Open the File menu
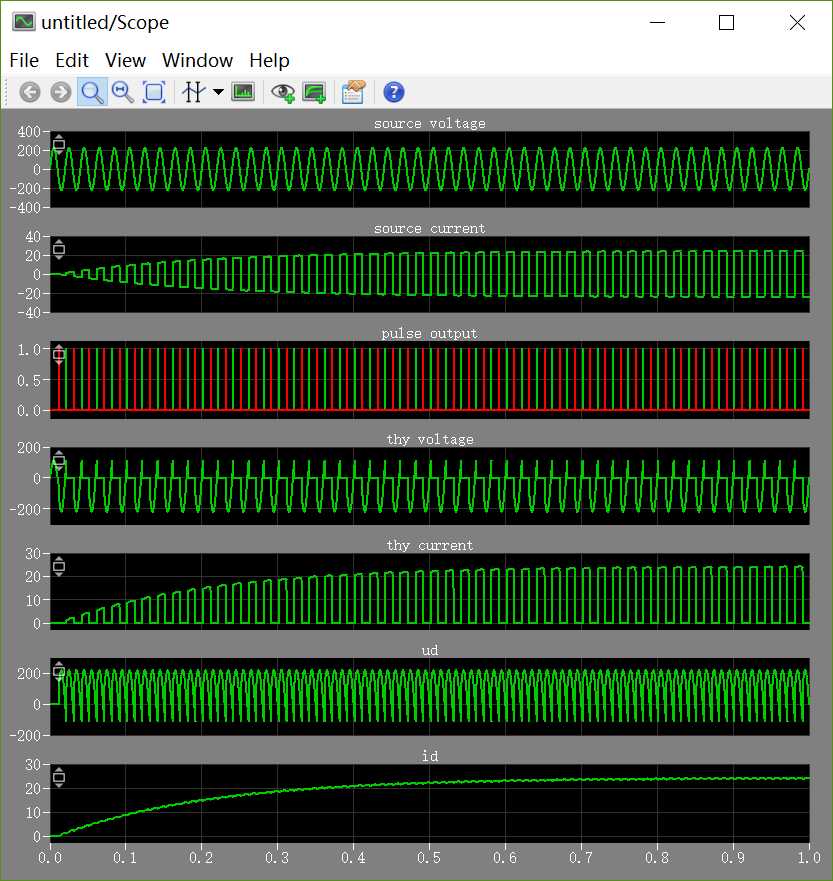 pyautogui.click(x=24, y=60)
